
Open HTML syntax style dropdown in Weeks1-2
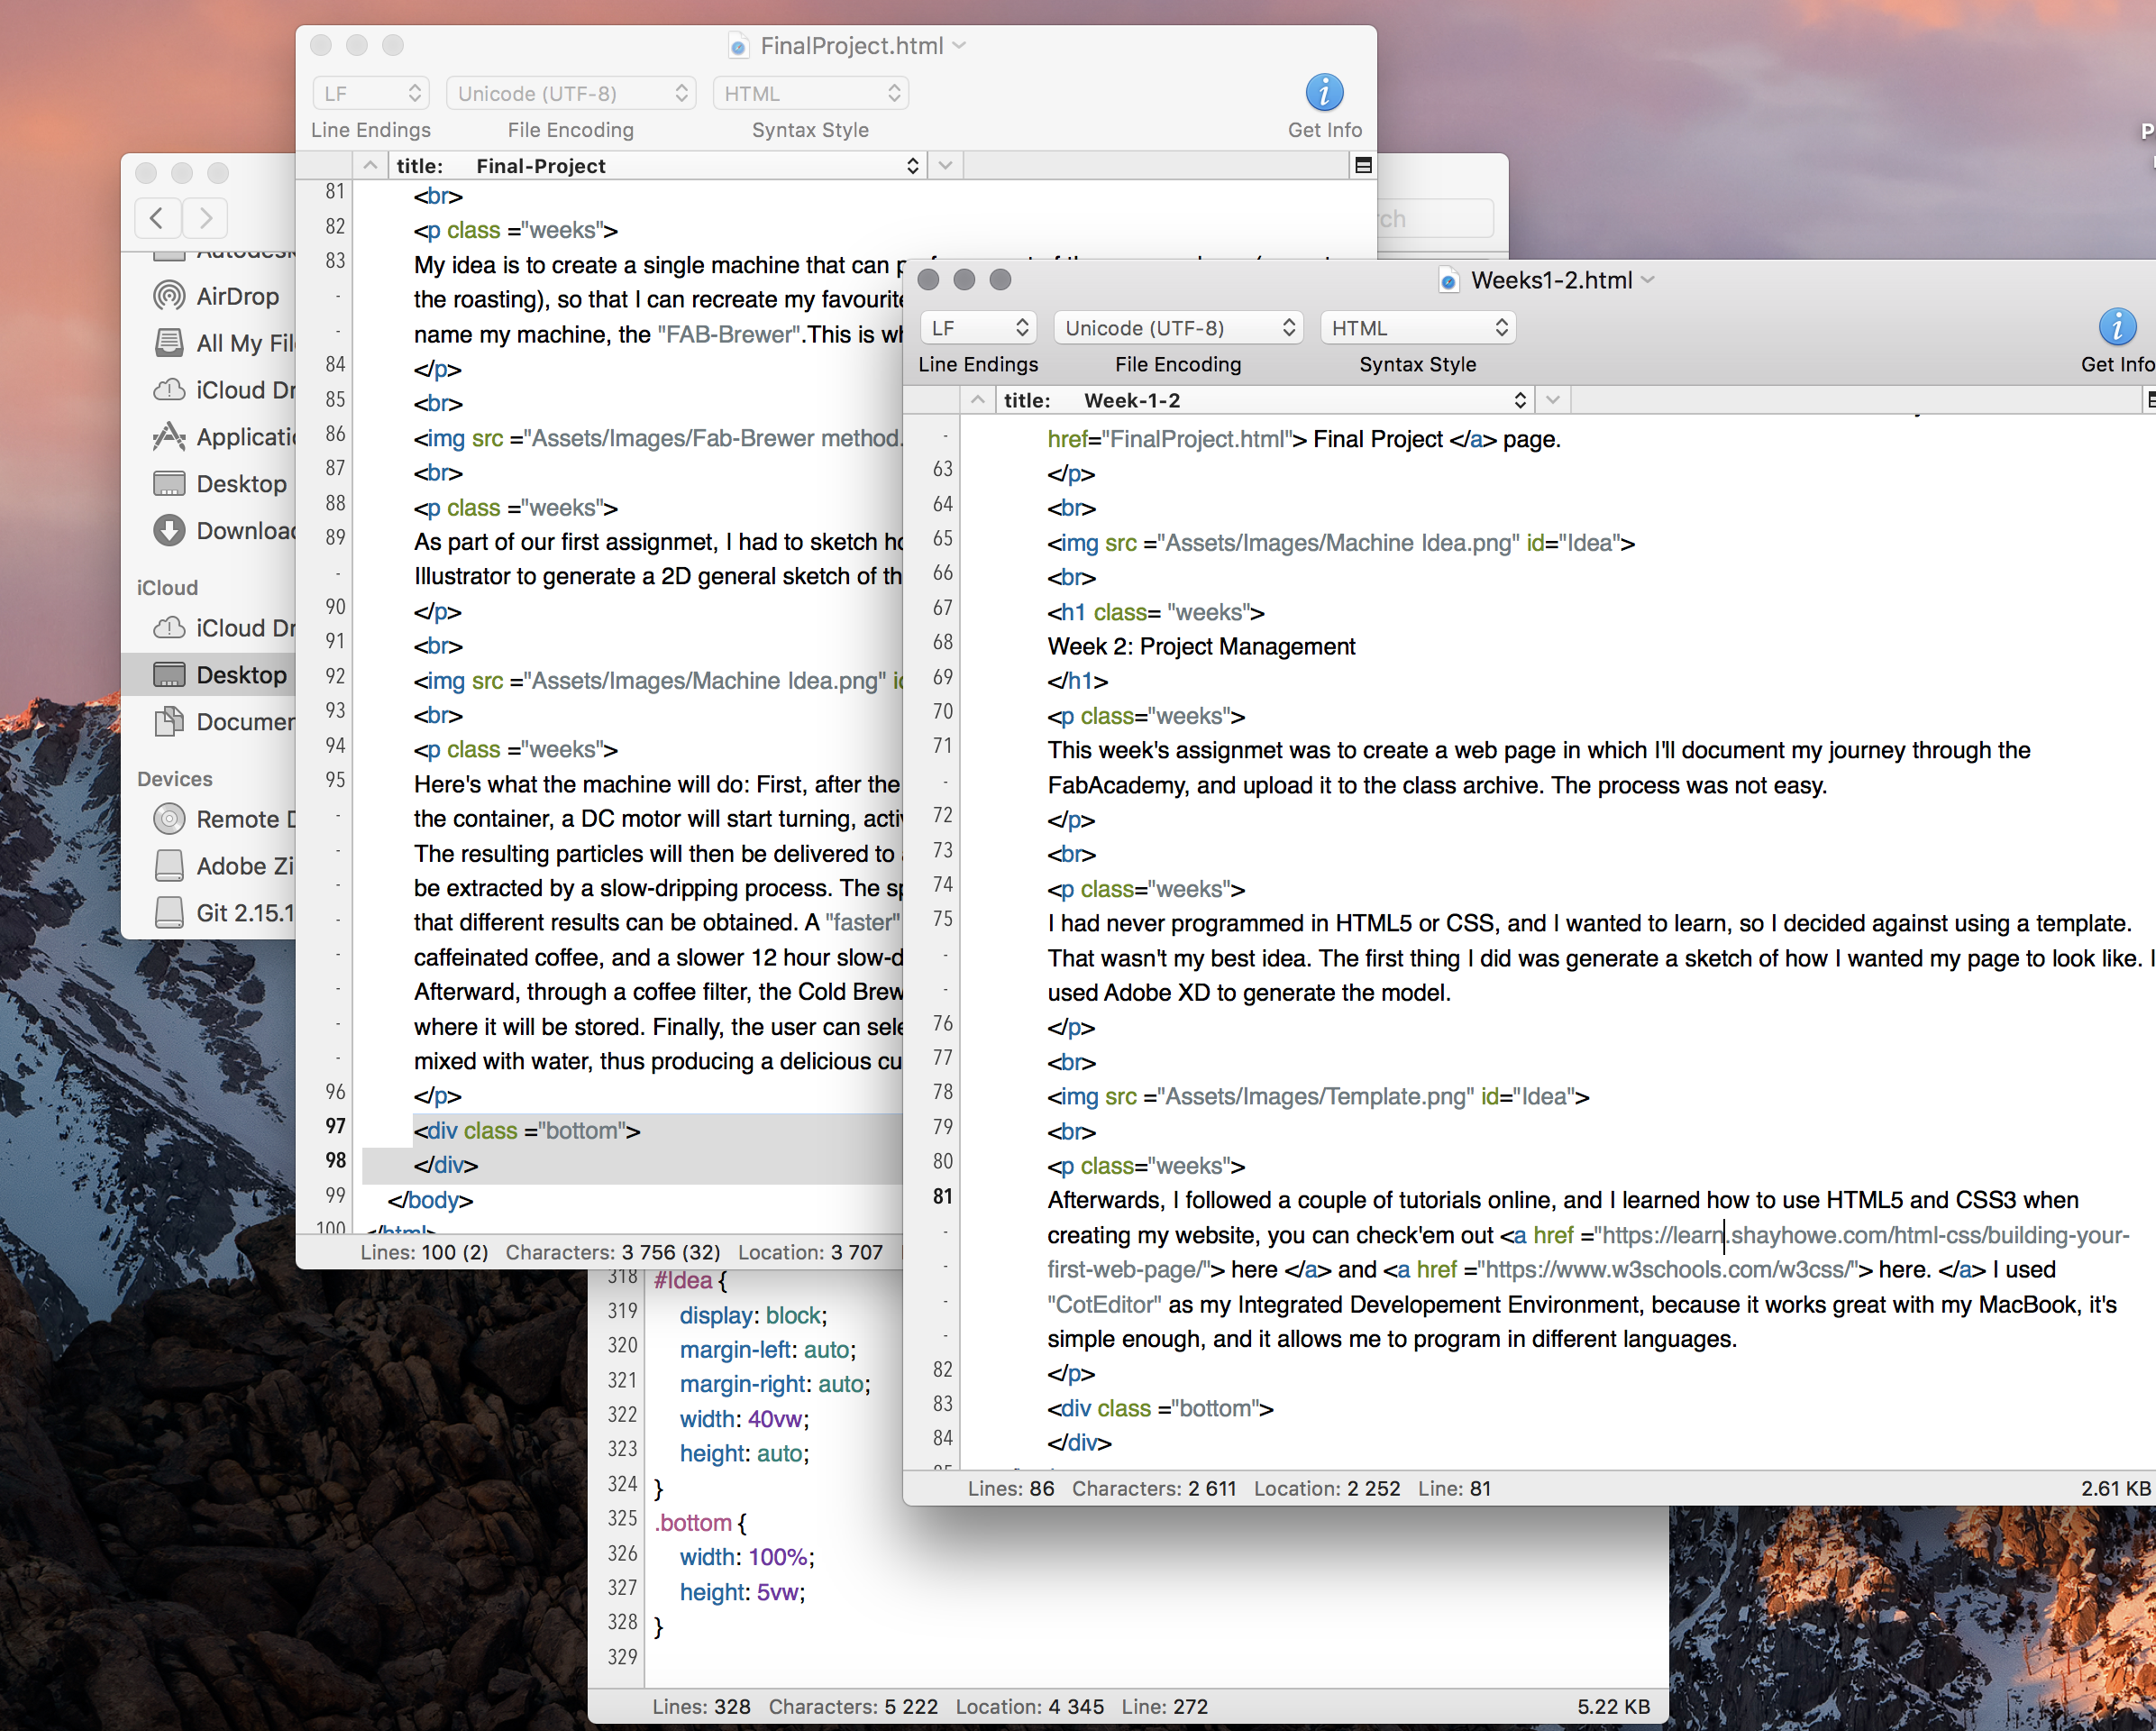click(1417, 328)
